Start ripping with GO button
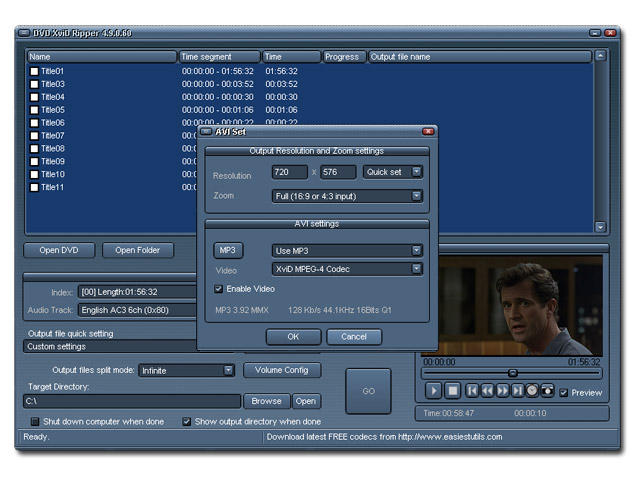This screenshot has width=640, height=480. [x=368, y=391]
